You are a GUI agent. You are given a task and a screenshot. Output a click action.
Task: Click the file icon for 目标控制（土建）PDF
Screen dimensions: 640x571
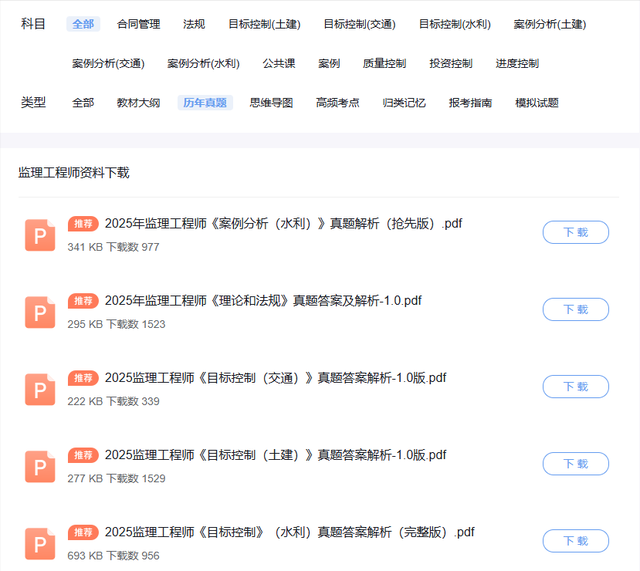(40, 466)
